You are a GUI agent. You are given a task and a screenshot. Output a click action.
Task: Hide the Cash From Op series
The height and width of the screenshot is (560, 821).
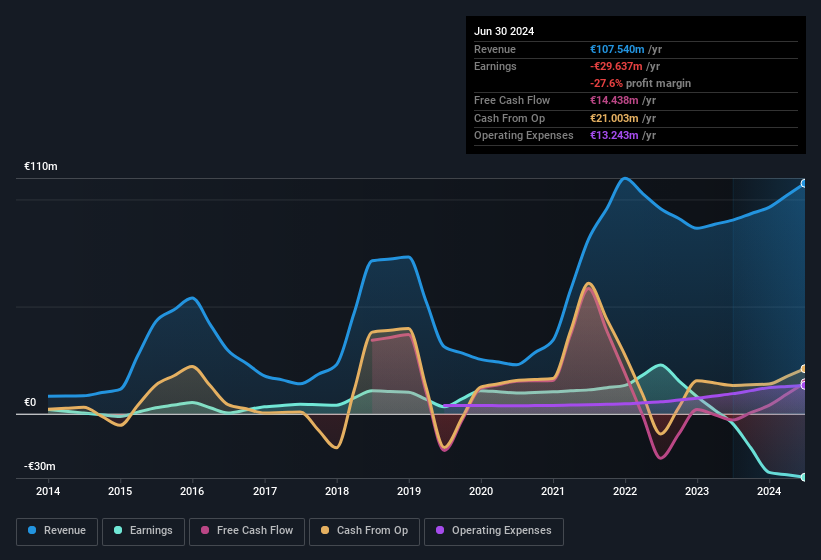coord(364,531)
